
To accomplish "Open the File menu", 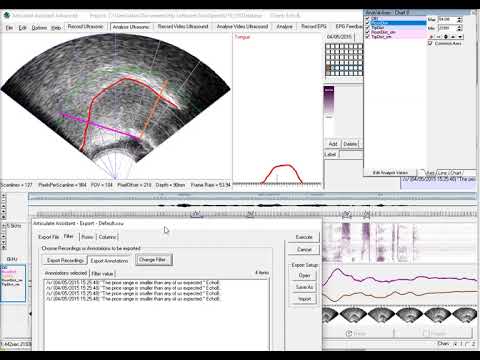I will pos(9,28).
